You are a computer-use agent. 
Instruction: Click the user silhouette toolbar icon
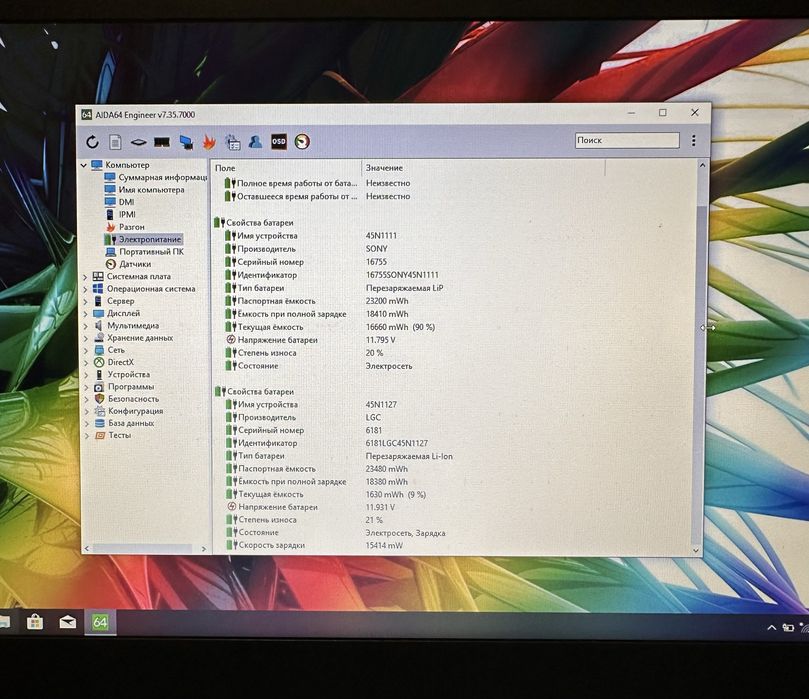click(255, 141)
